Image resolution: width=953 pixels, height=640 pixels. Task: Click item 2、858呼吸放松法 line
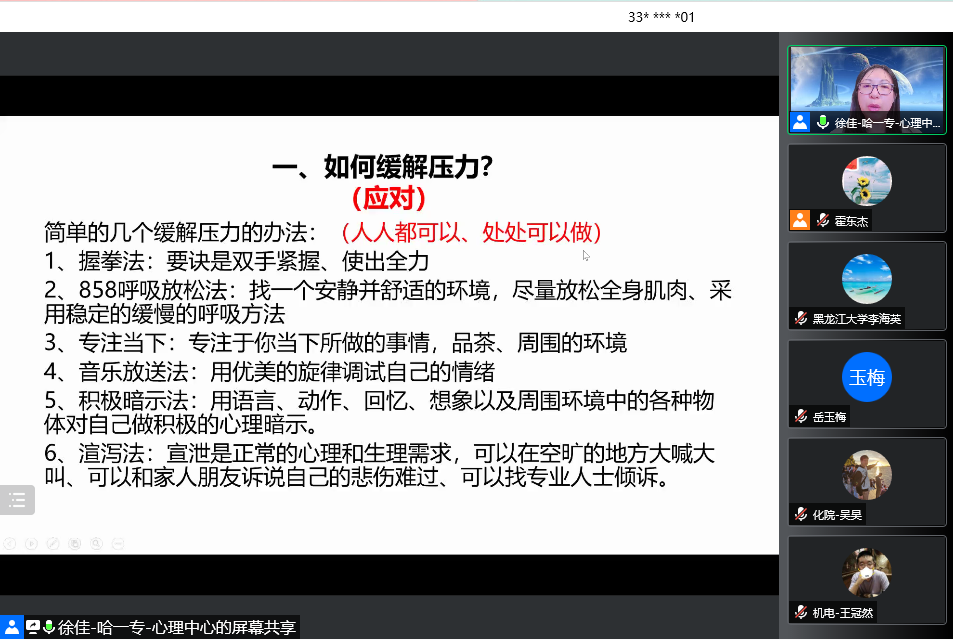(388, 302)
